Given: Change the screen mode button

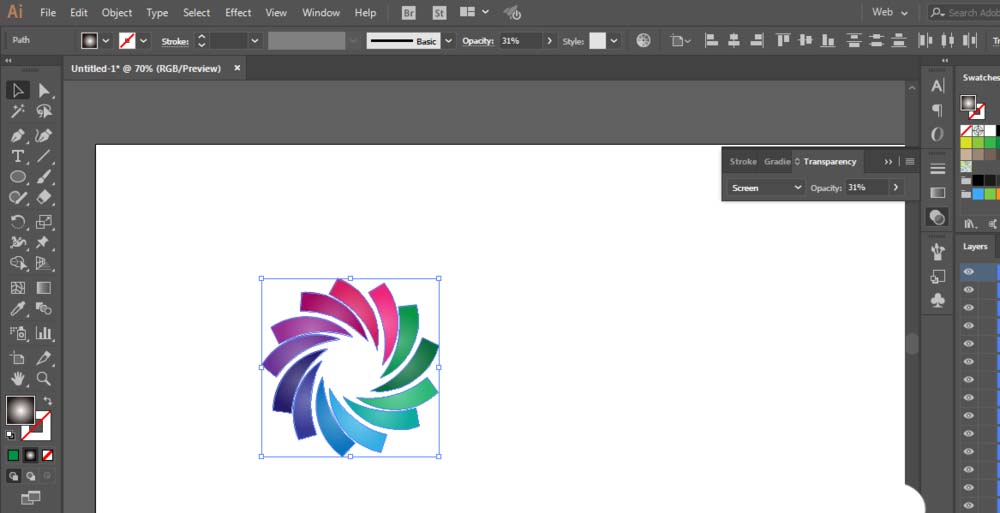Looking at the screenshot, I should click(30, 497).
